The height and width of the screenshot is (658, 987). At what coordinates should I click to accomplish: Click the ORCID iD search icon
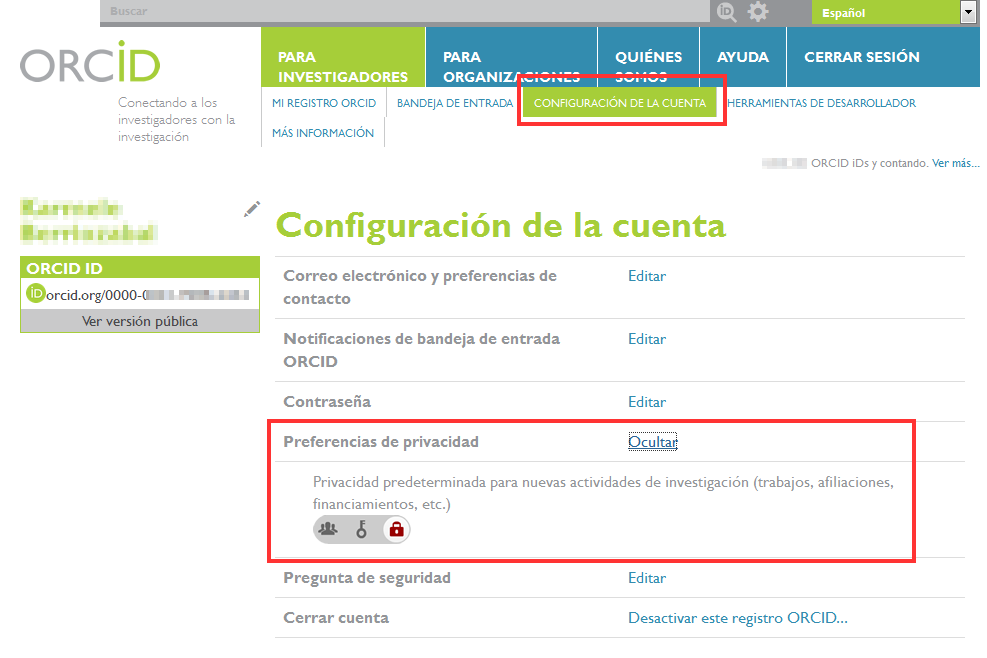[726, 11]
